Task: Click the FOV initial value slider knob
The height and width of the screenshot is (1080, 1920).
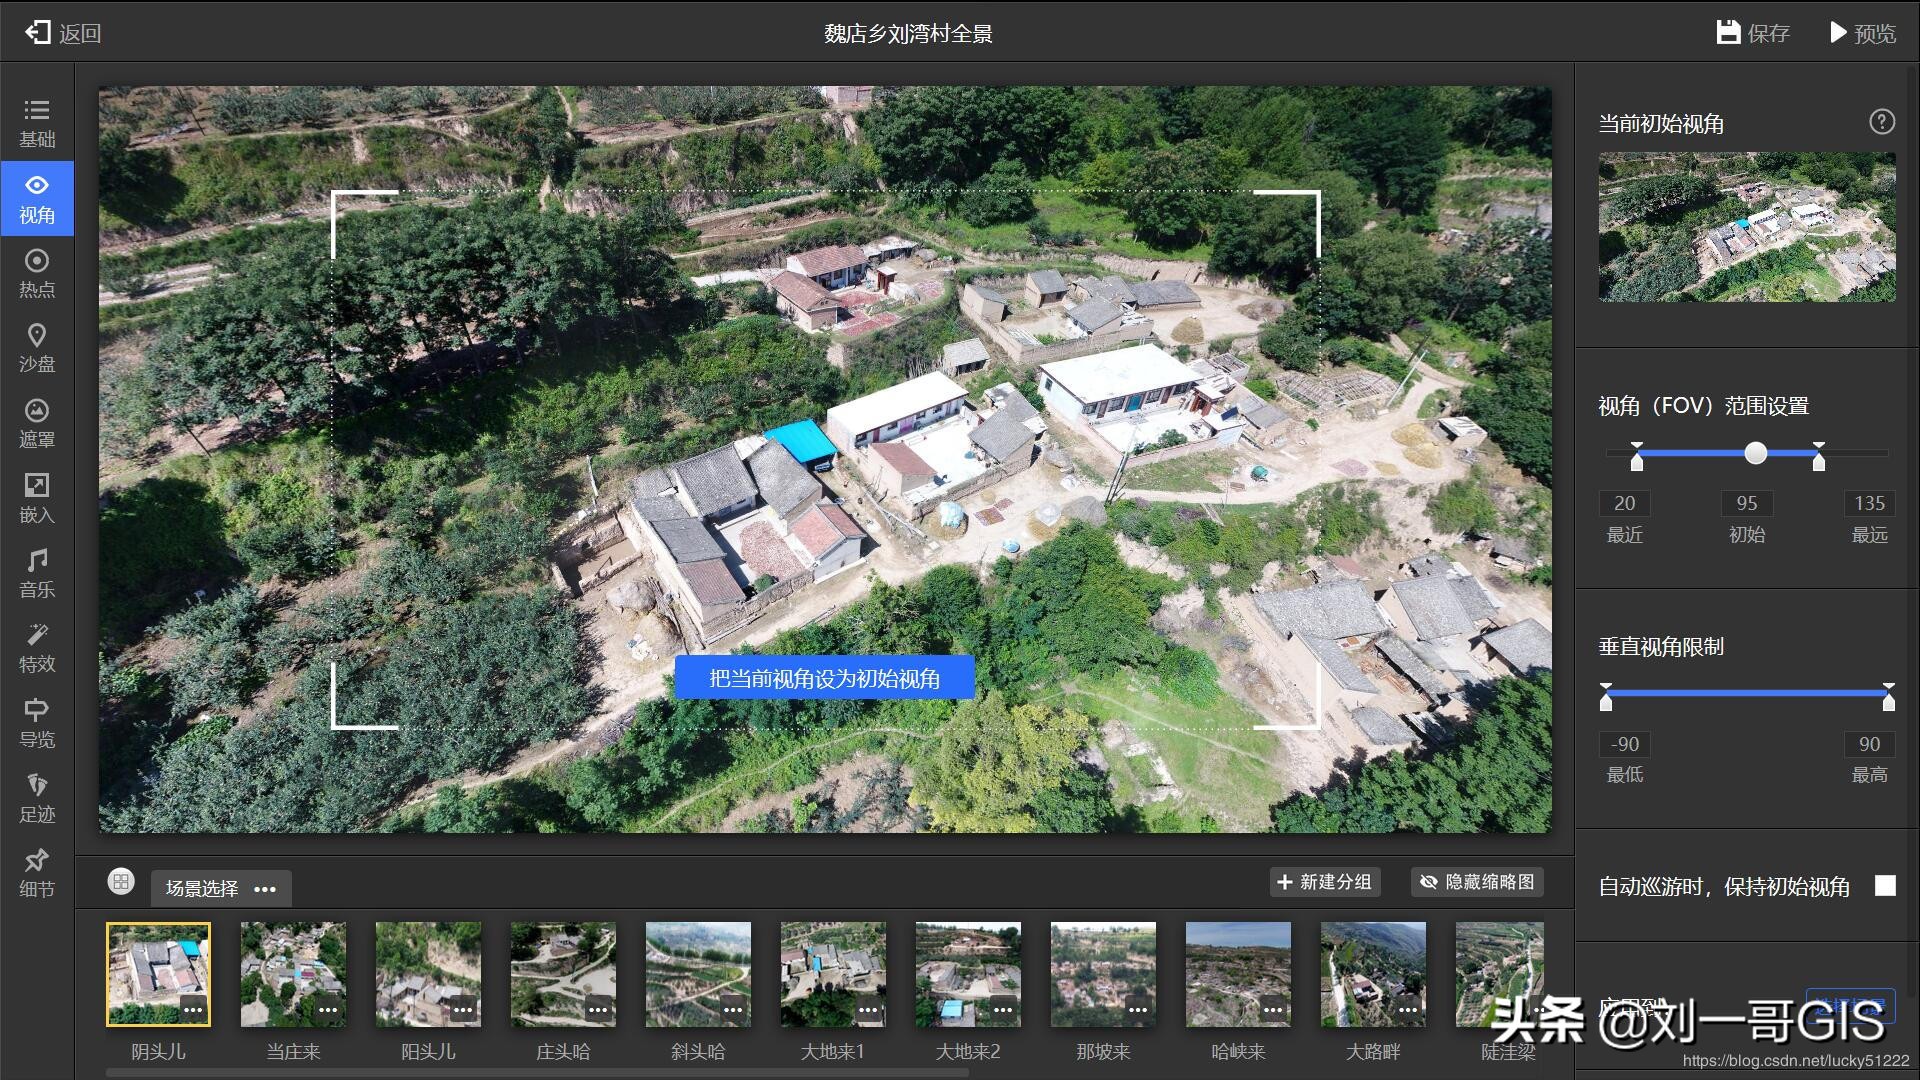Action: 1755,454
